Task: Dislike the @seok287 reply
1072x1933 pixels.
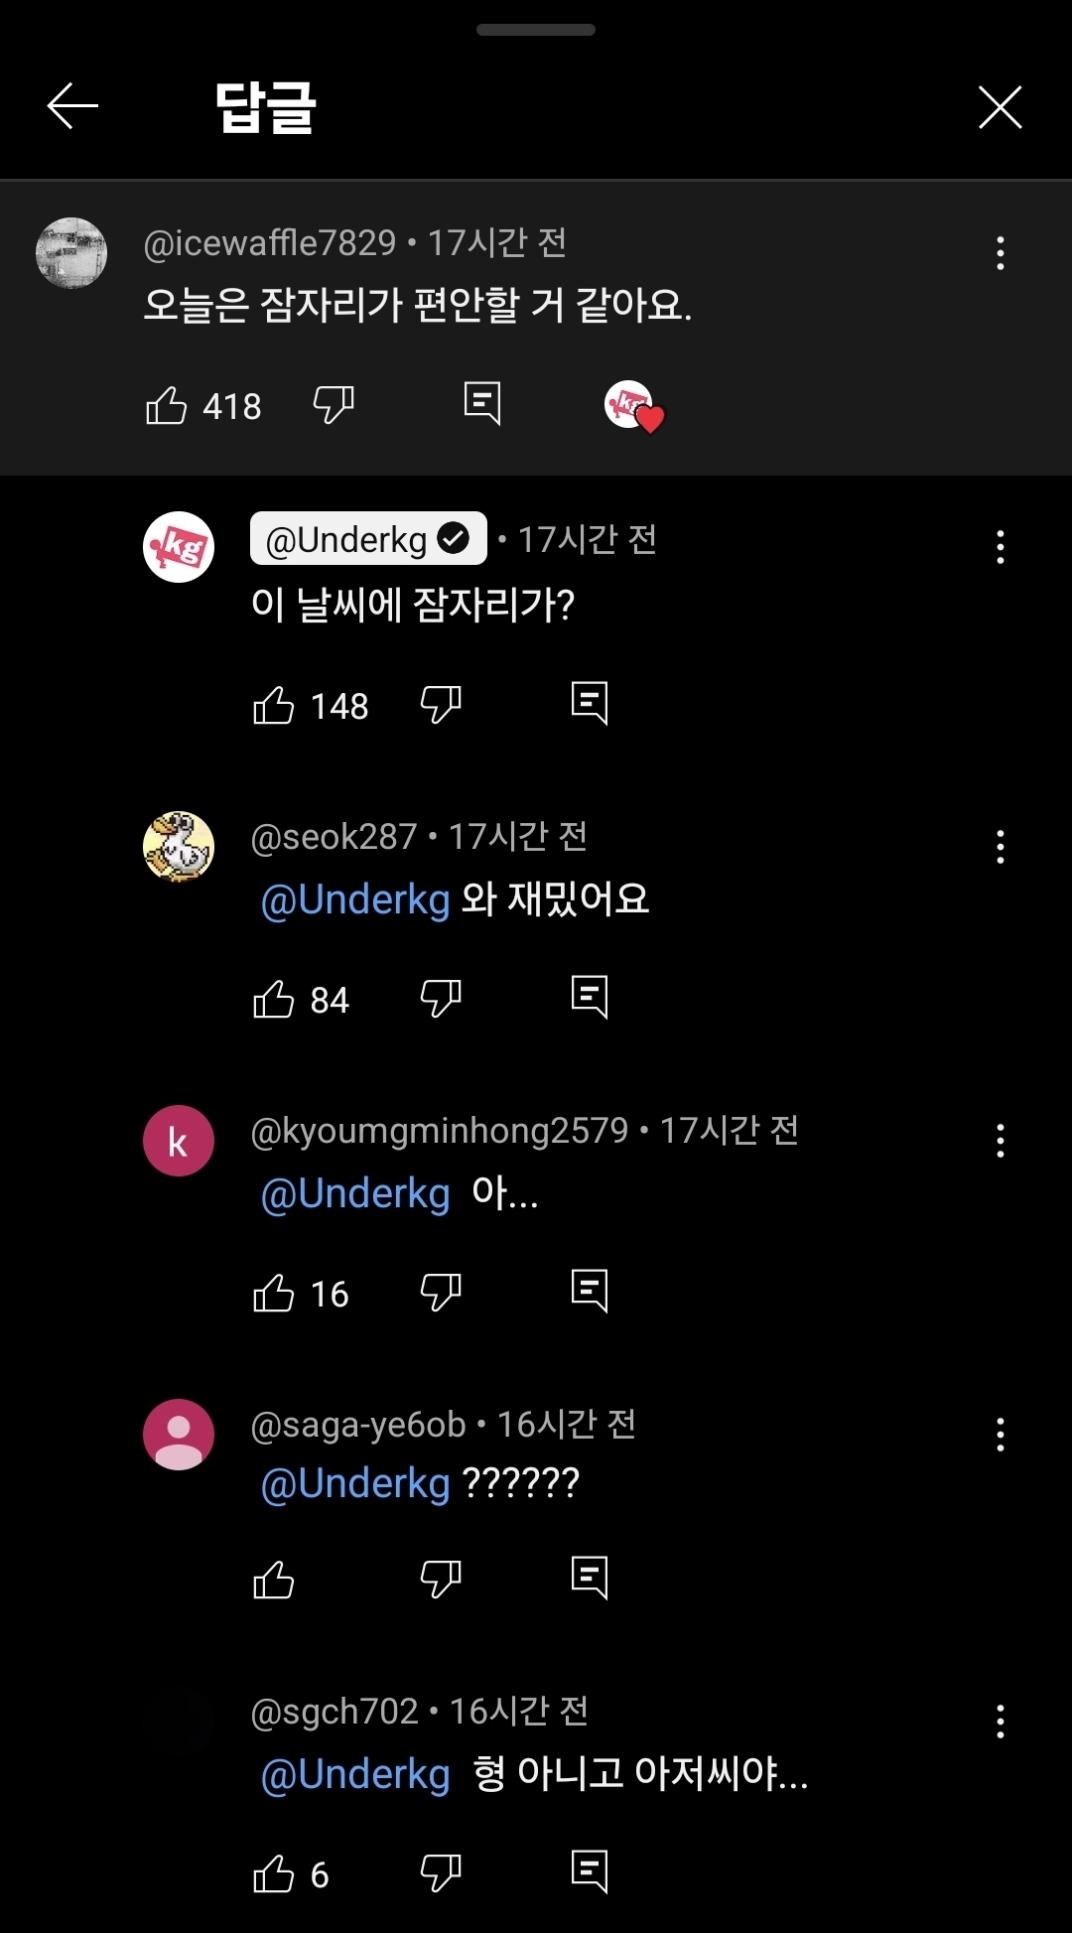Action: (x=440, y=998)
